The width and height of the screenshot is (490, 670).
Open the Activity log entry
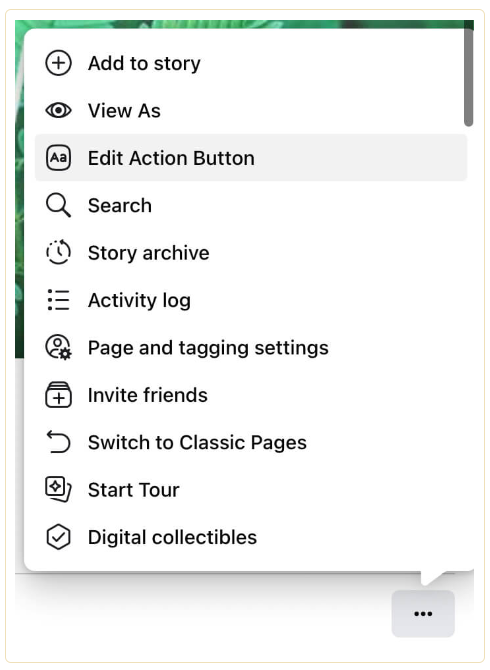pyautogui.click(x=251, y=300)
